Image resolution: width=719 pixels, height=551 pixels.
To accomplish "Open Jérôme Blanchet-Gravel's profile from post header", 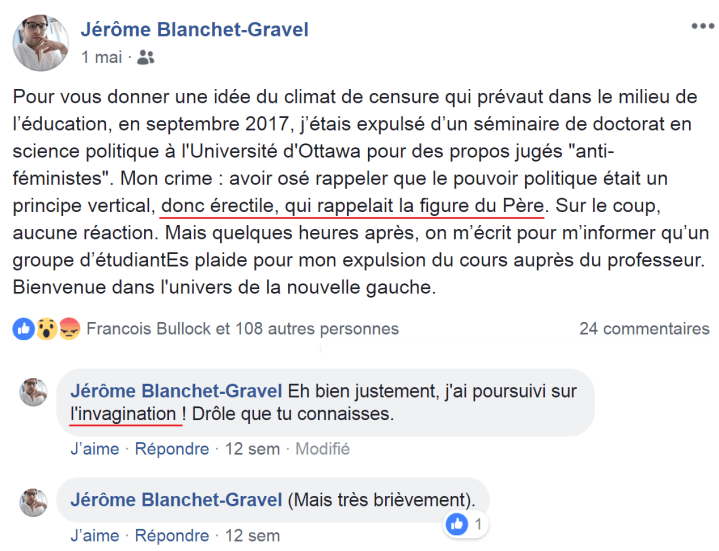I will point(194,29).
